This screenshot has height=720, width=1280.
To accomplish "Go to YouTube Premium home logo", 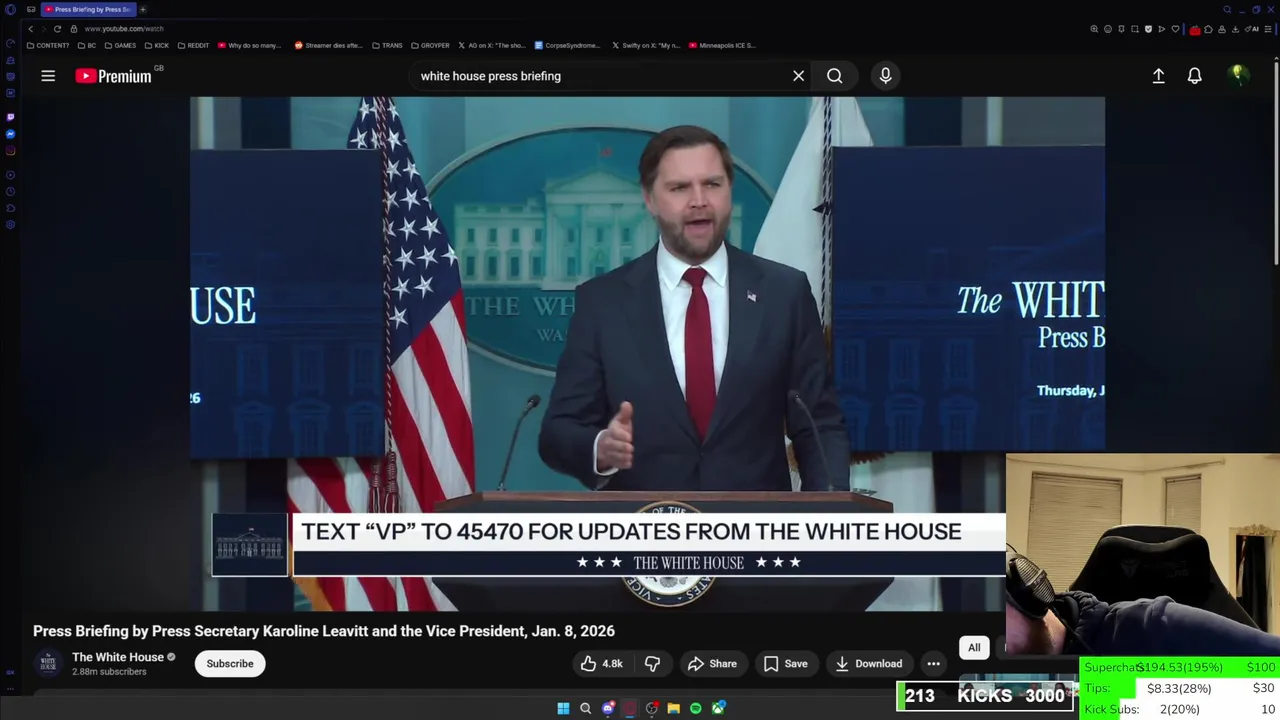I will point(113,76).
